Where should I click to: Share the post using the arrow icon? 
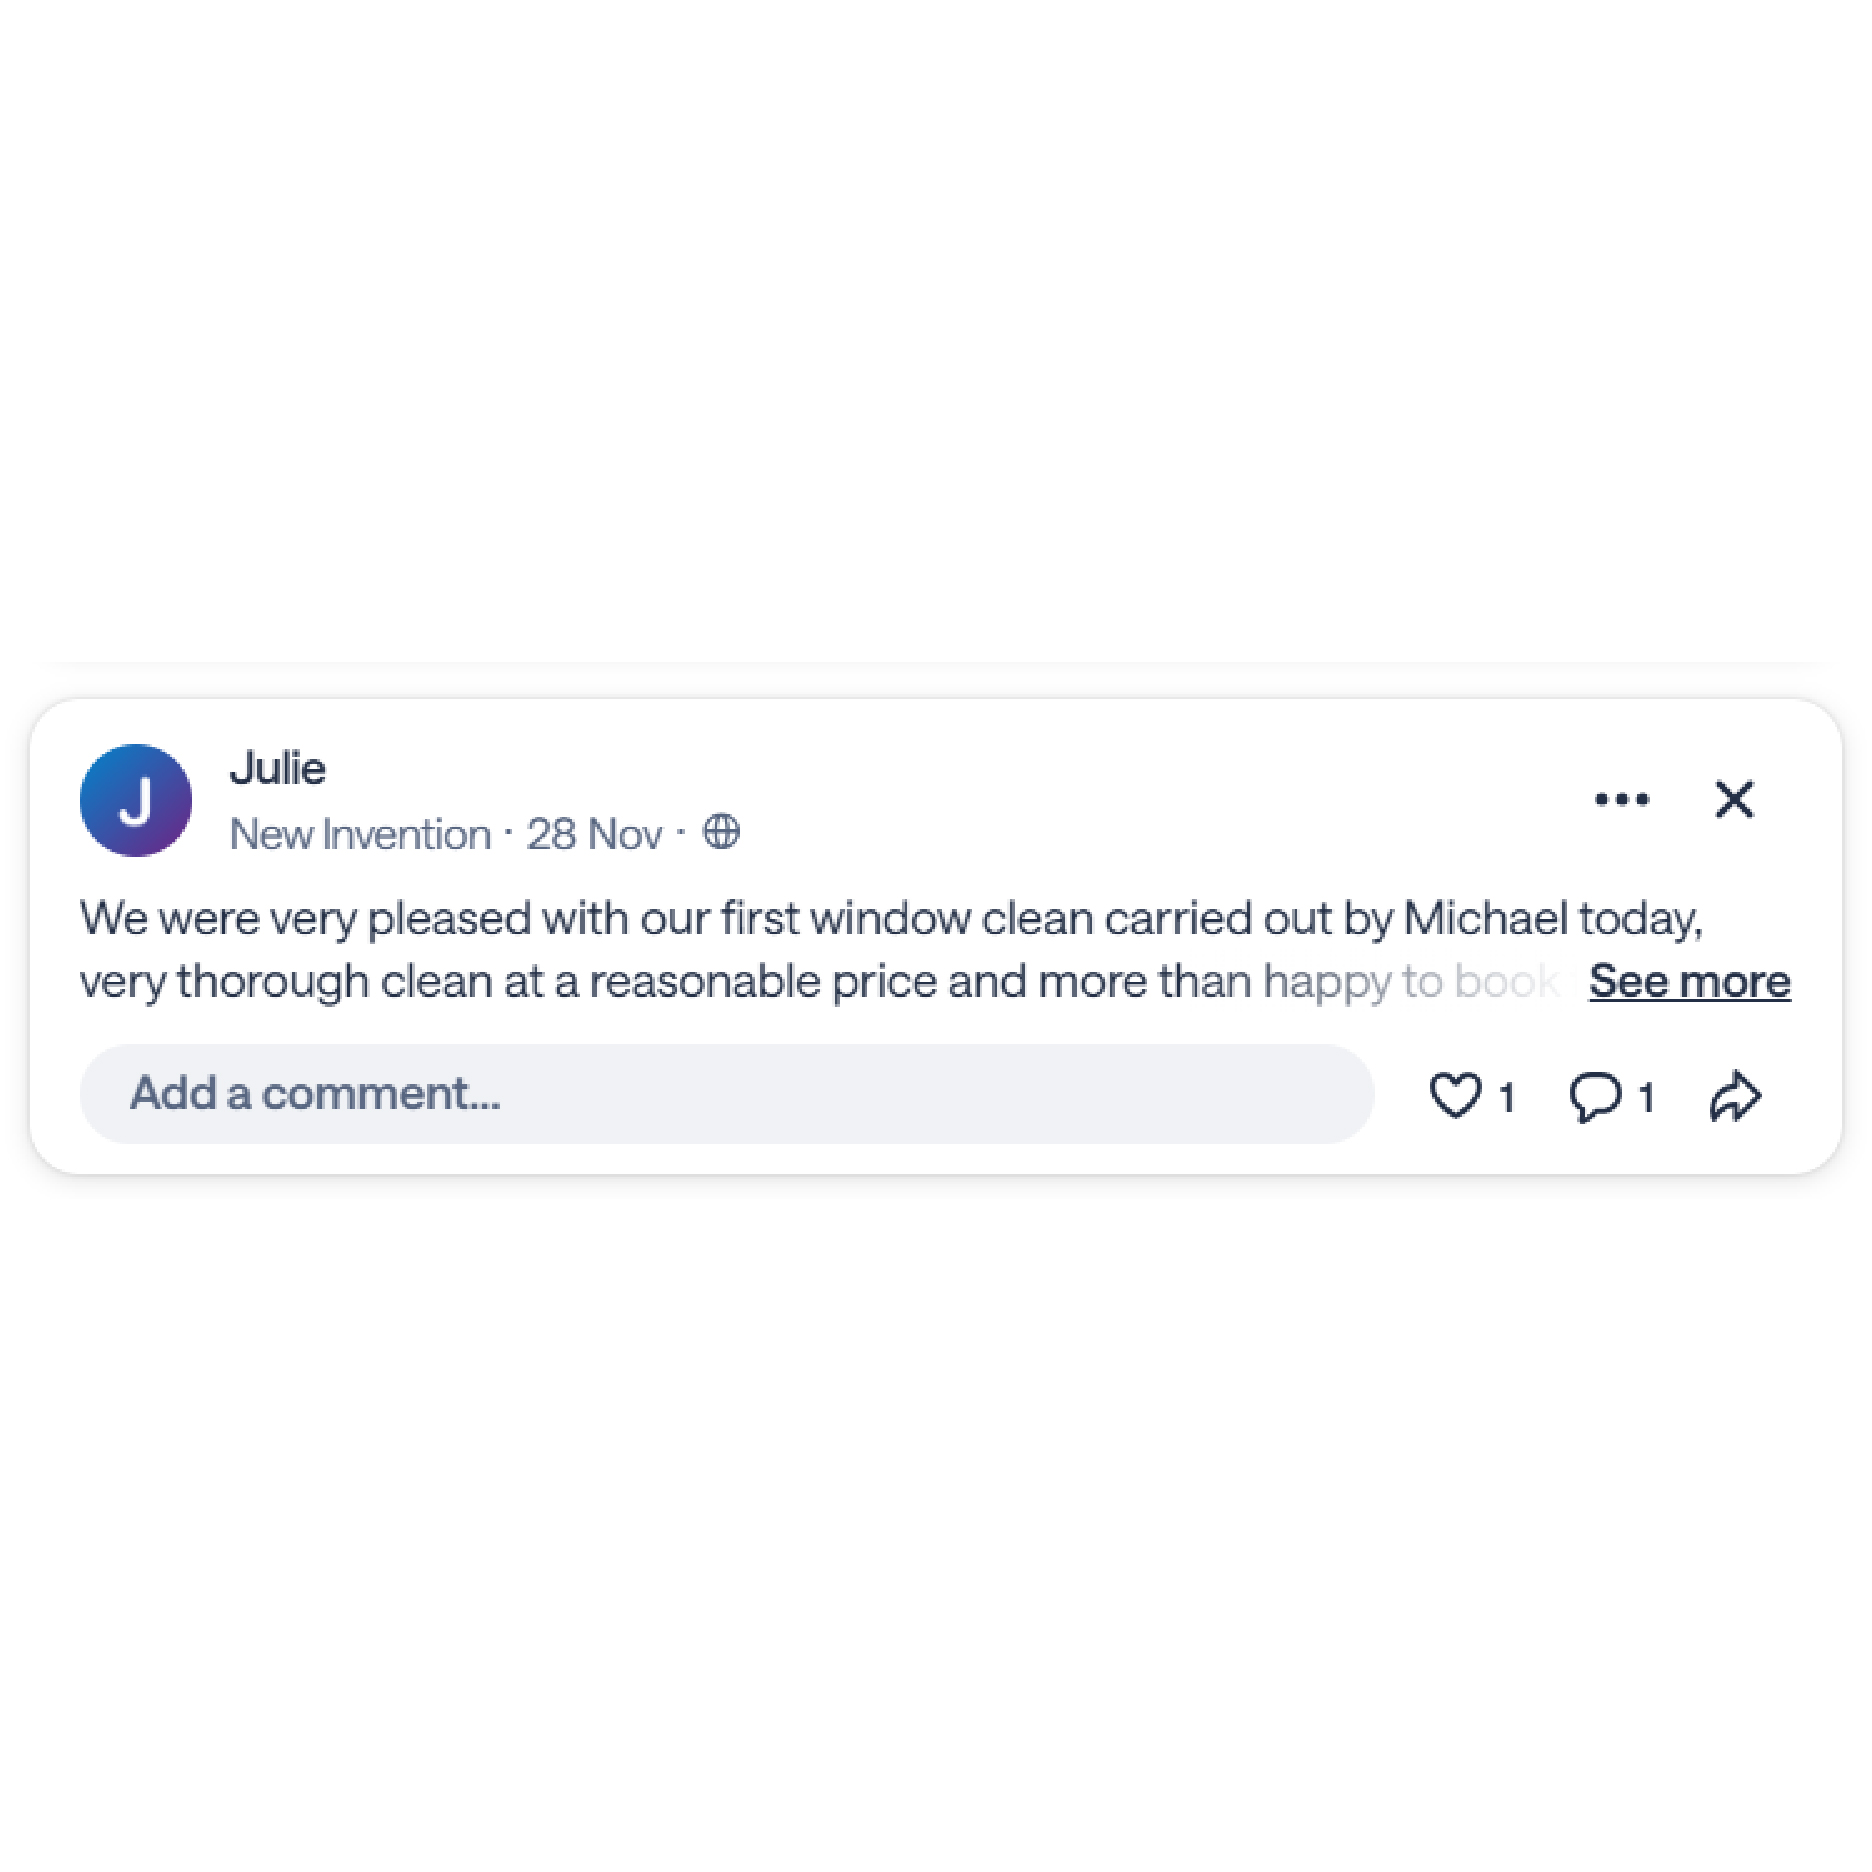[1735, 1096]
